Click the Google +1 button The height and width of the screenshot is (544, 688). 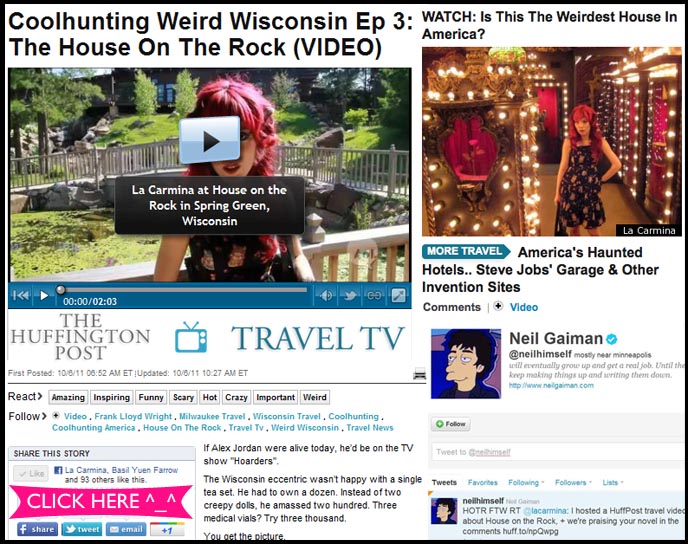pos(167,529)
